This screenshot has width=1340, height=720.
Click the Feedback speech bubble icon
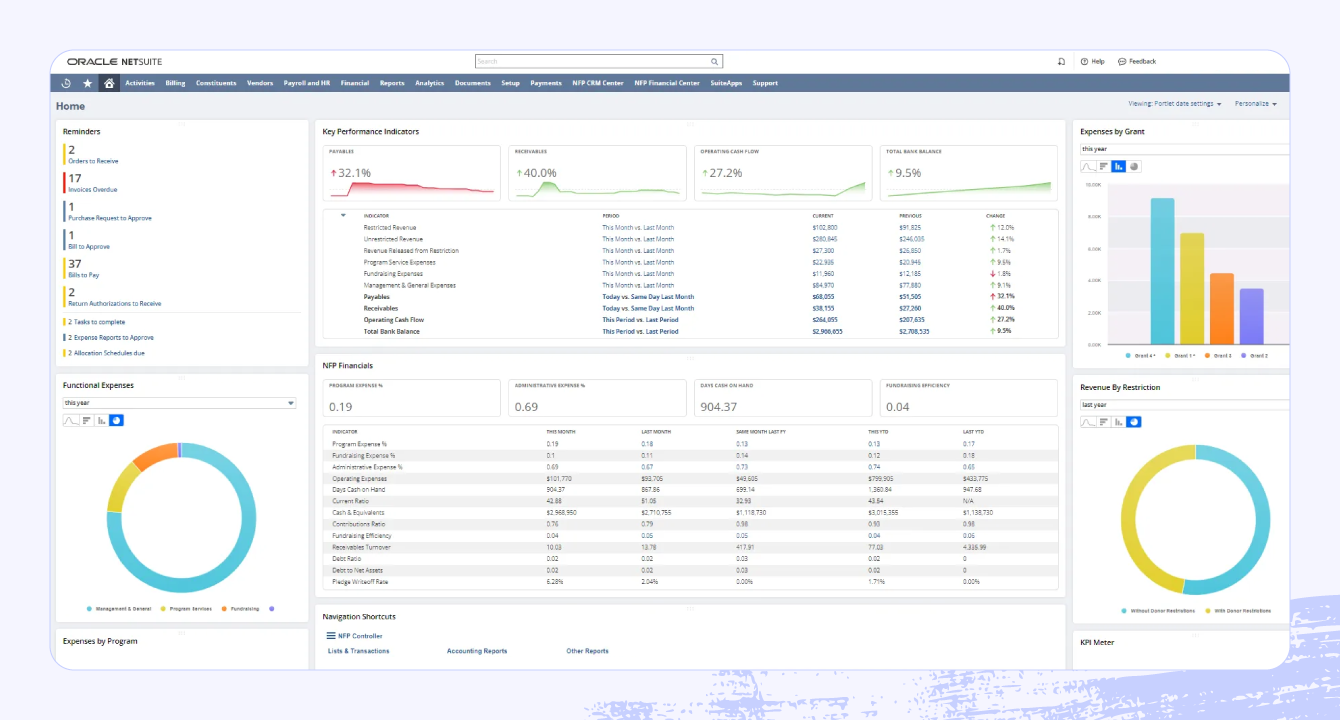(x=1122, y=61)
